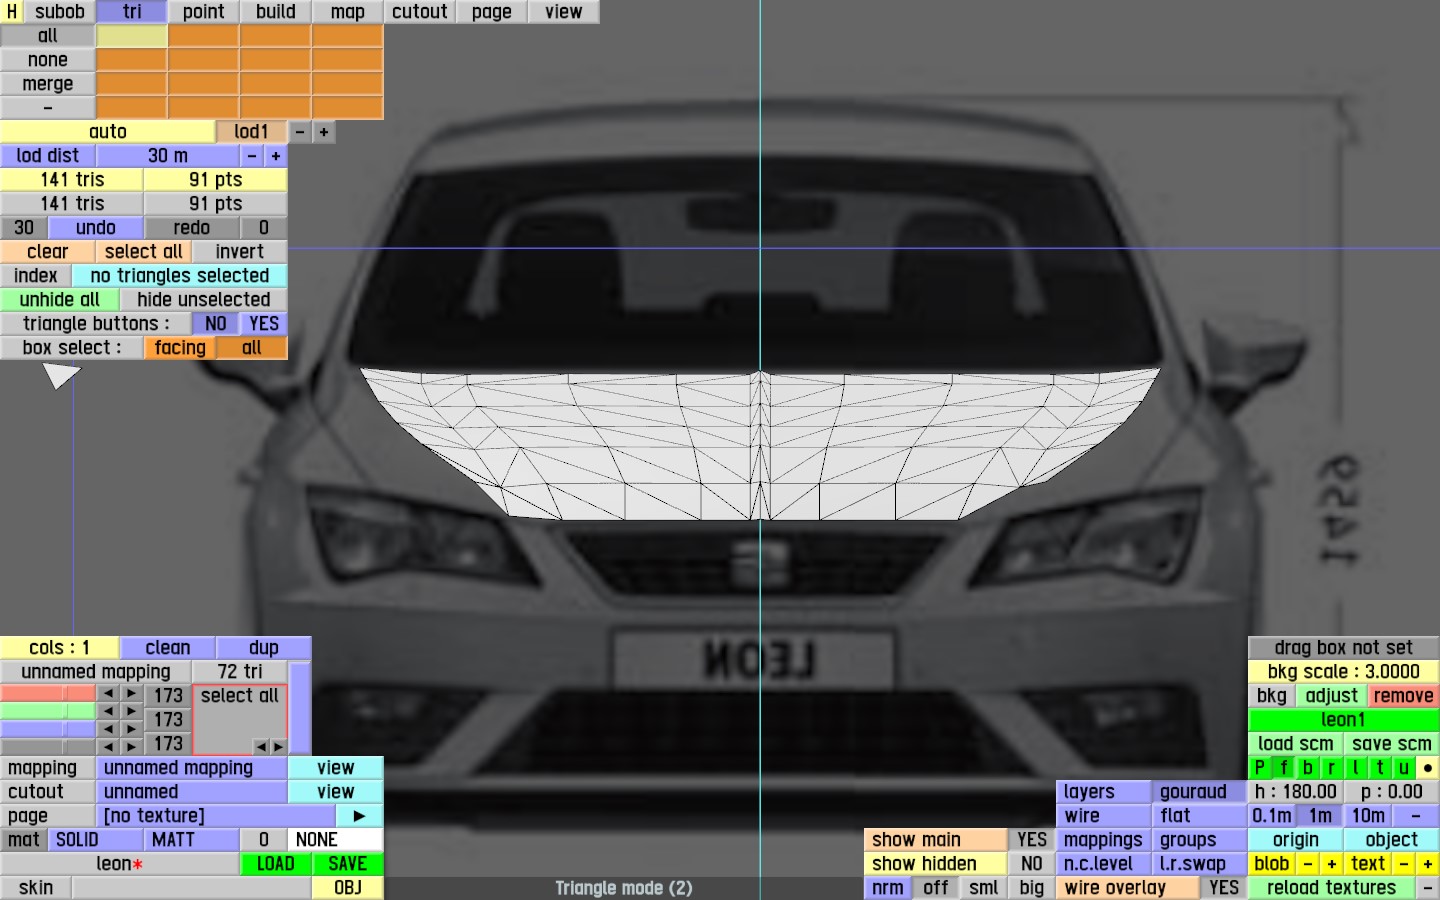Click the green colour slider
This screenshot has width=1440, height=900.
click(x=48, y=711)
